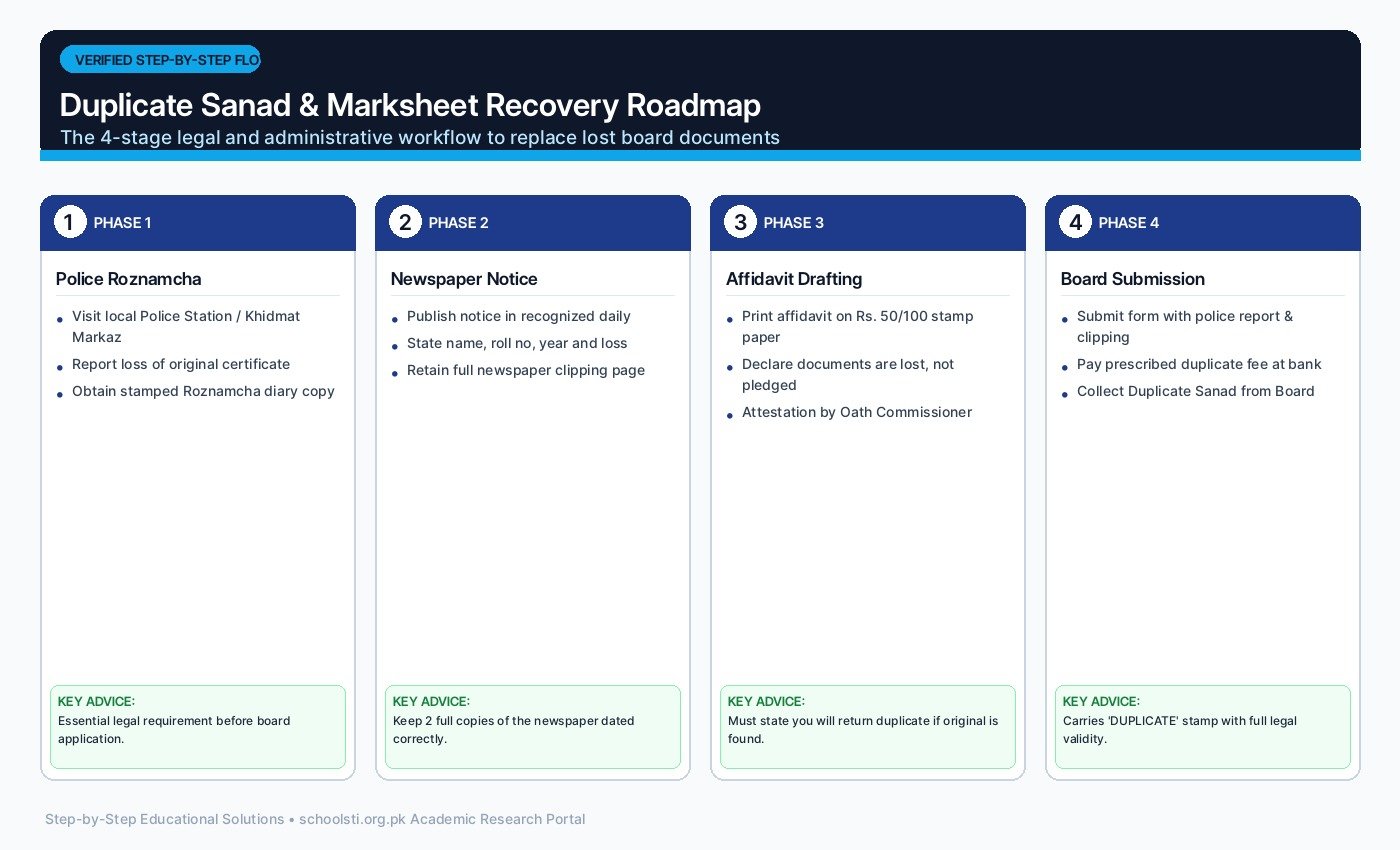Click the PHASE 2 header label
This screenshot has height=850, width=1400.
point(459,223)
